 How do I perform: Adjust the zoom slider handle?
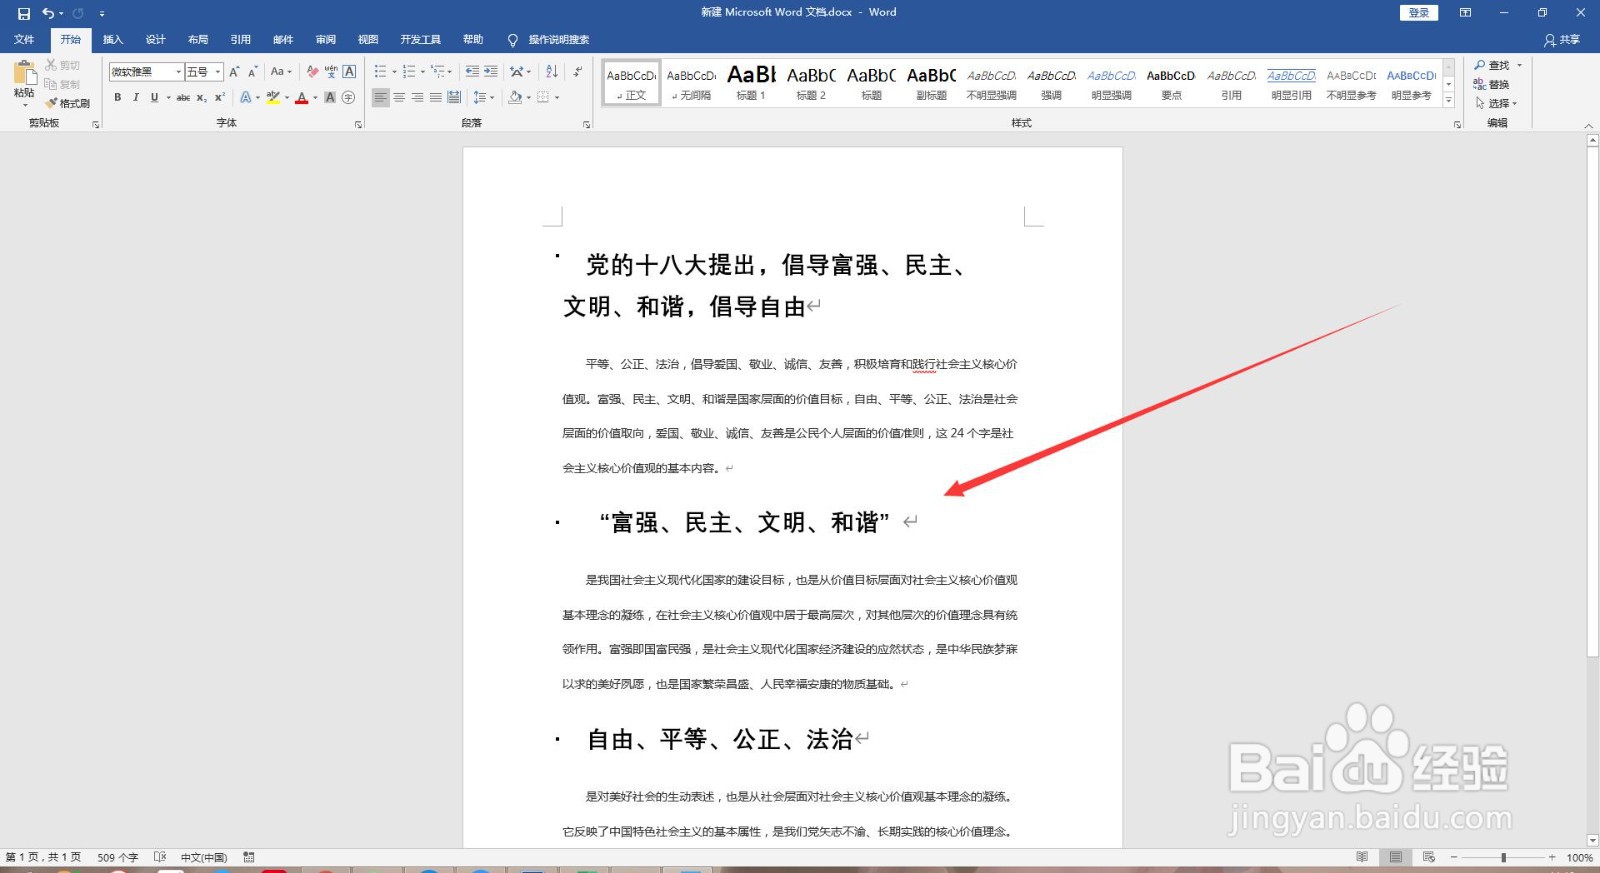[x=1503, y=857]
